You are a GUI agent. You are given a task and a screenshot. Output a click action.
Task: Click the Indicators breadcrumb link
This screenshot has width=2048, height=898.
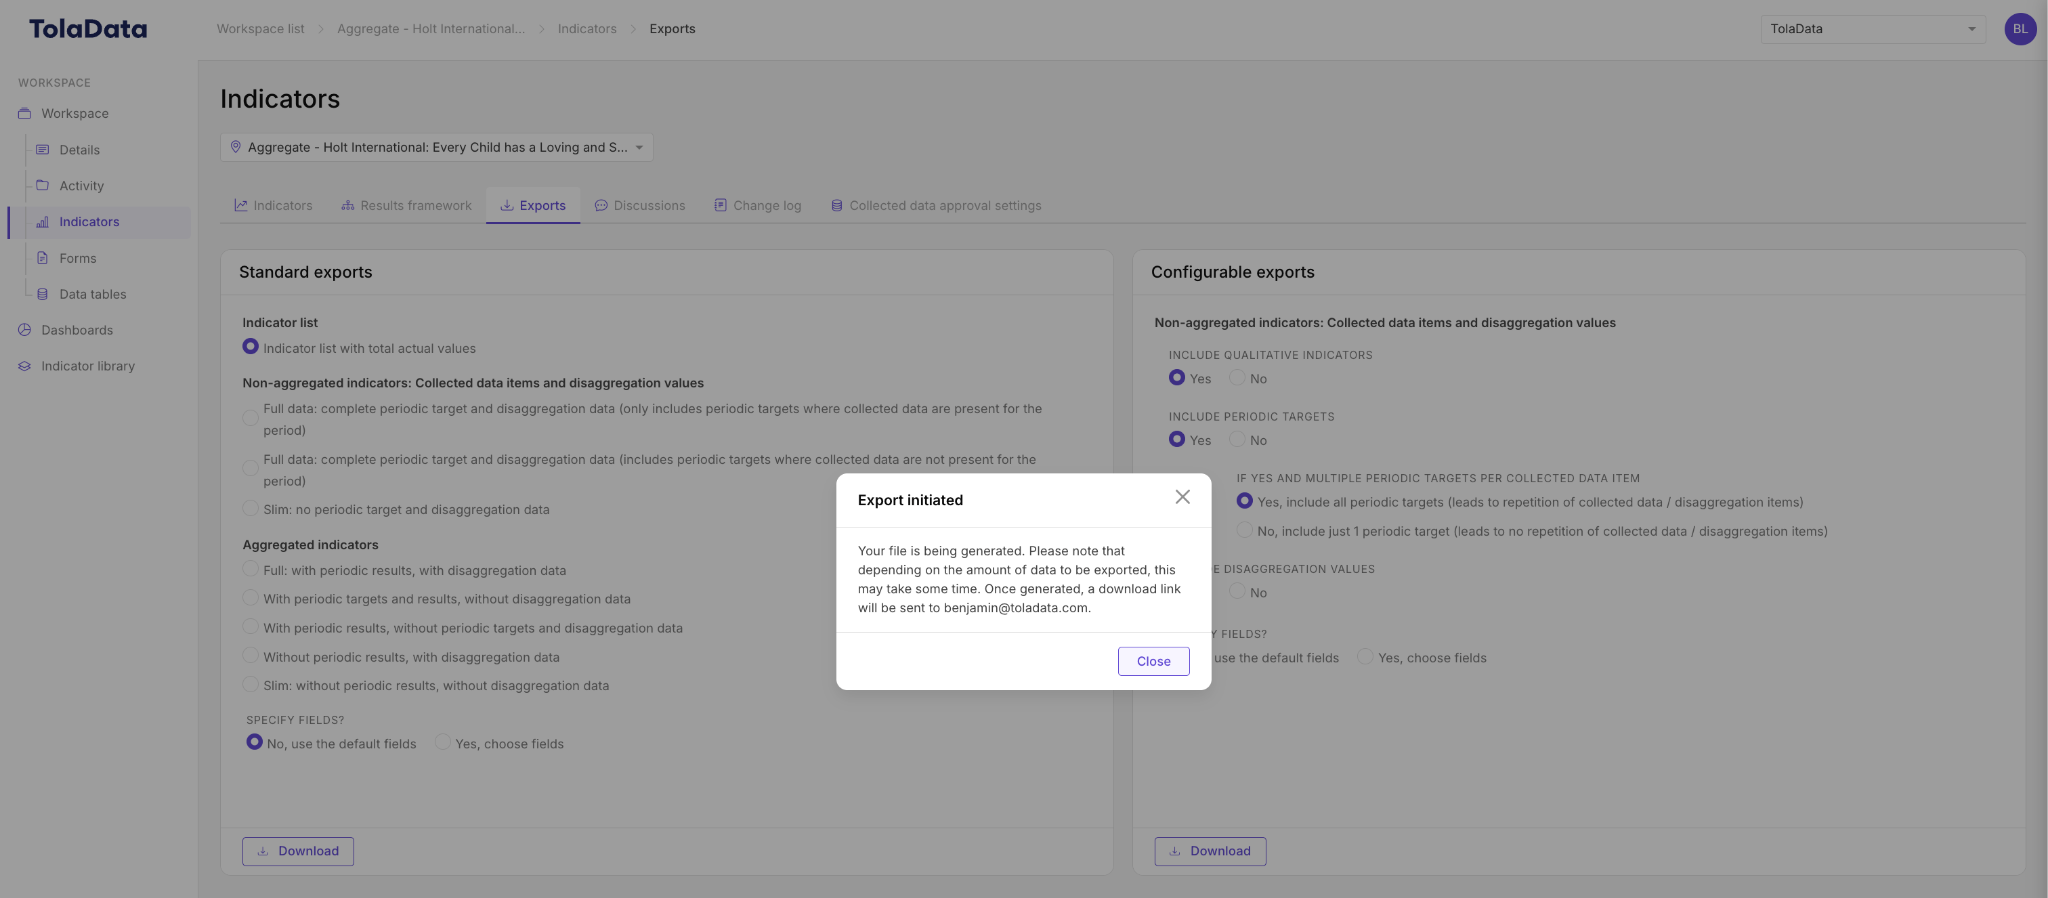tap(587, 29)
